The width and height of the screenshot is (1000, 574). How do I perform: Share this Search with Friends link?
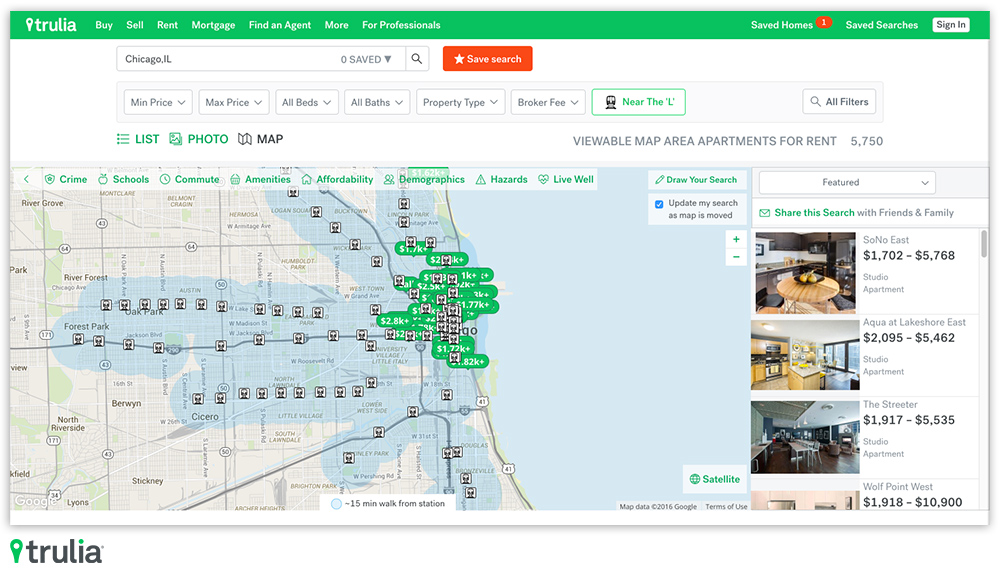857,213
